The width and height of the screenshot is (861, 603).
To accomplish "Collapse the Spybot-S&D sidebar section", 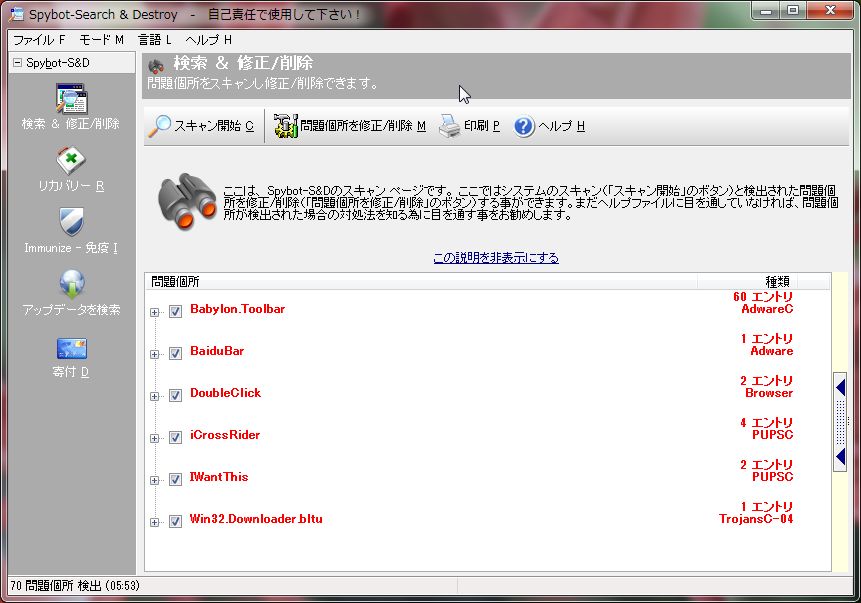I will click(x=17, y=63).
